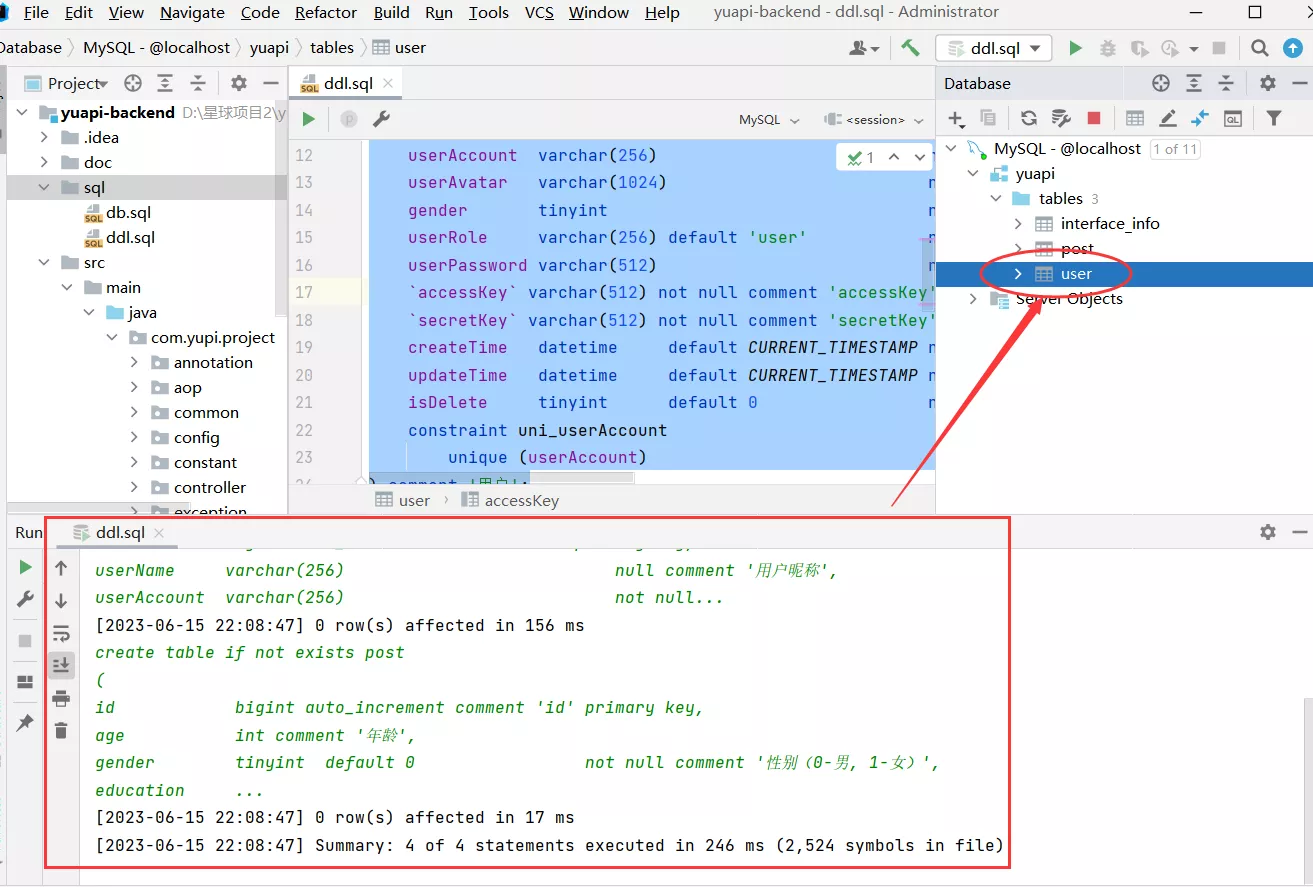1313x887 pixels.
Task: Expand the controller package
Action: 134,487
